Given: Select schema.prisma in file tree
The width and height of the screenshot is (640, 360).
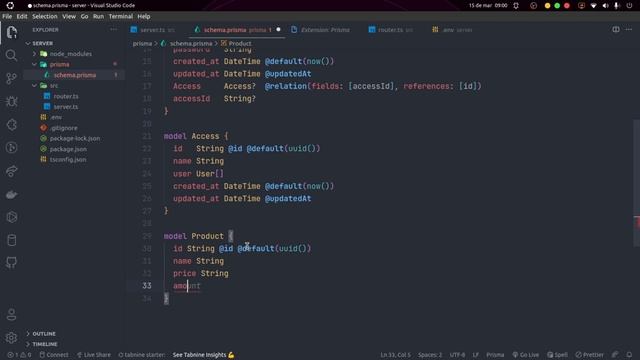Looking at the screenshot, I should (75, 75).
